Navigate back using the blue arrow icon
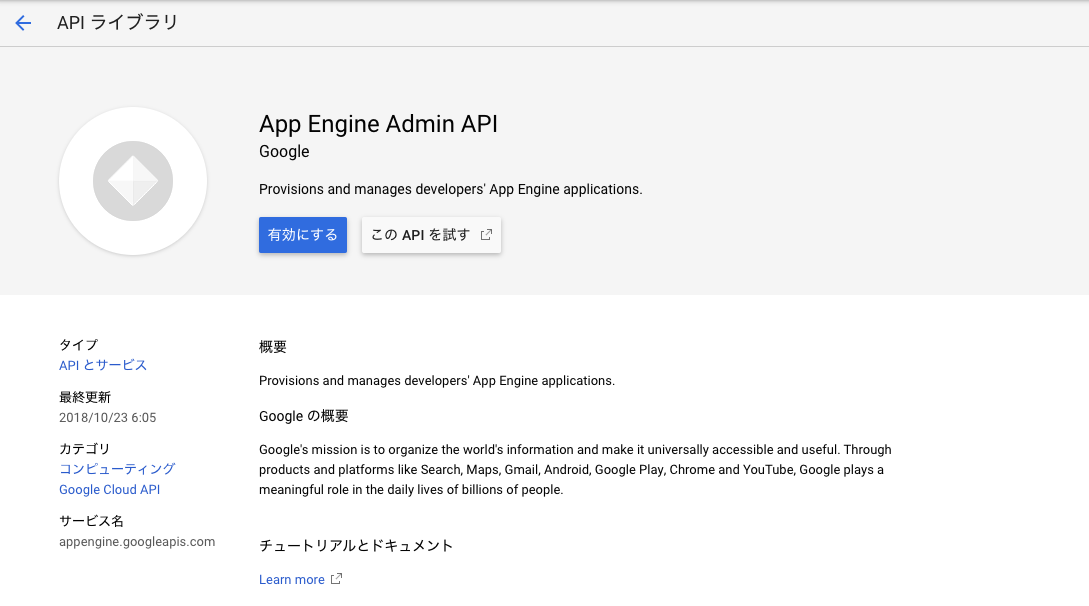Viewport: 1089px width, 606px height. [23, 22]
